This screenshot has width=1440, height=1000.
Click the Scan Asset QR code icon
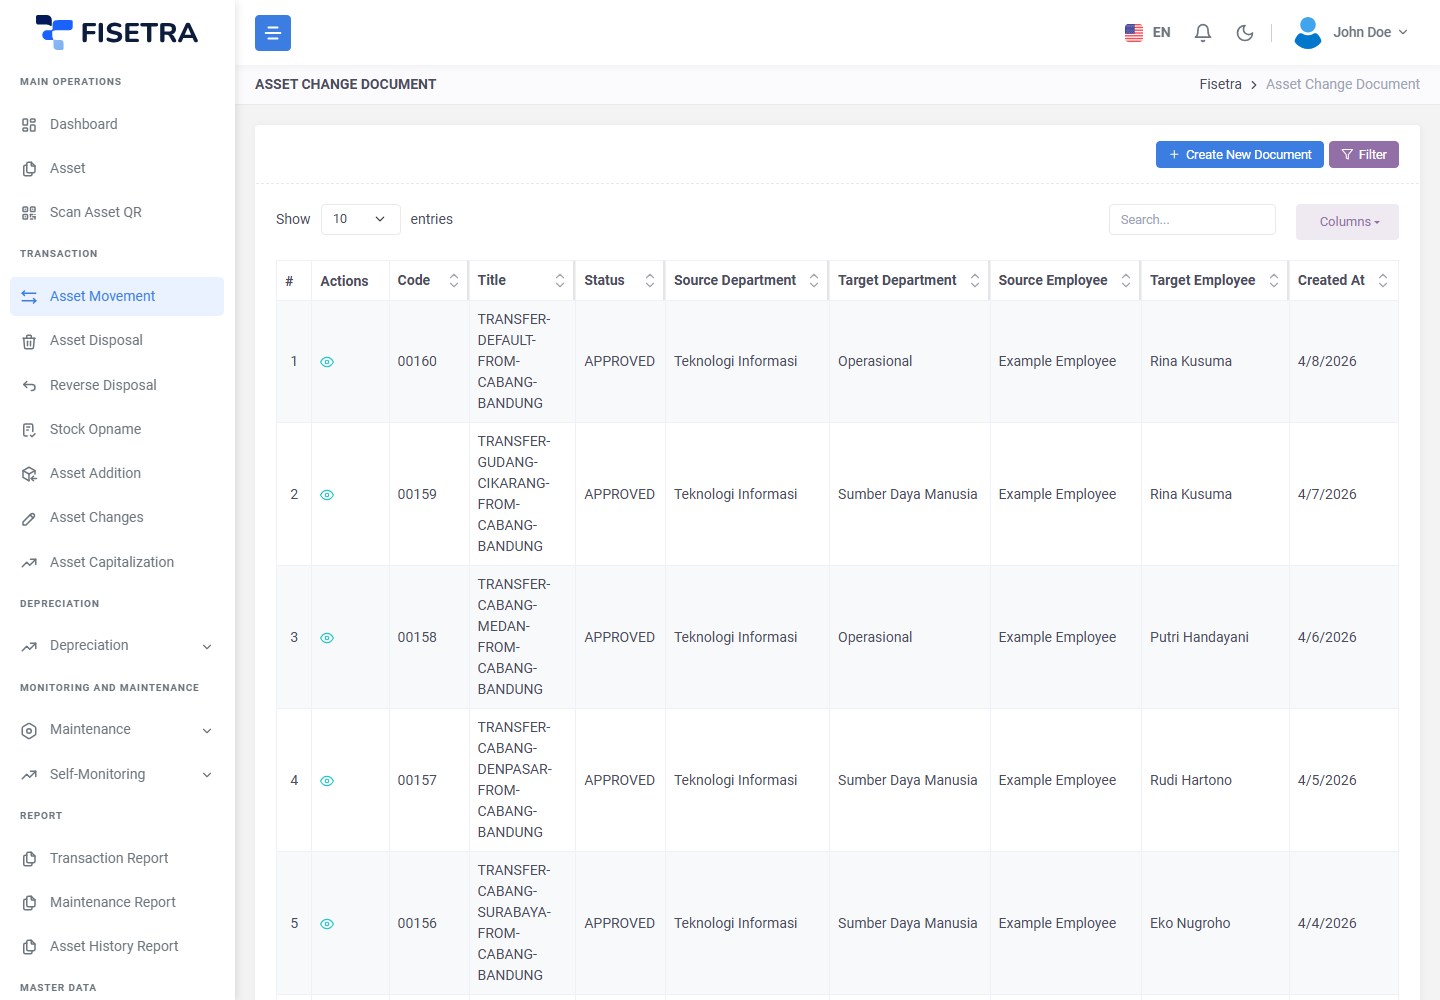point(29,213)
